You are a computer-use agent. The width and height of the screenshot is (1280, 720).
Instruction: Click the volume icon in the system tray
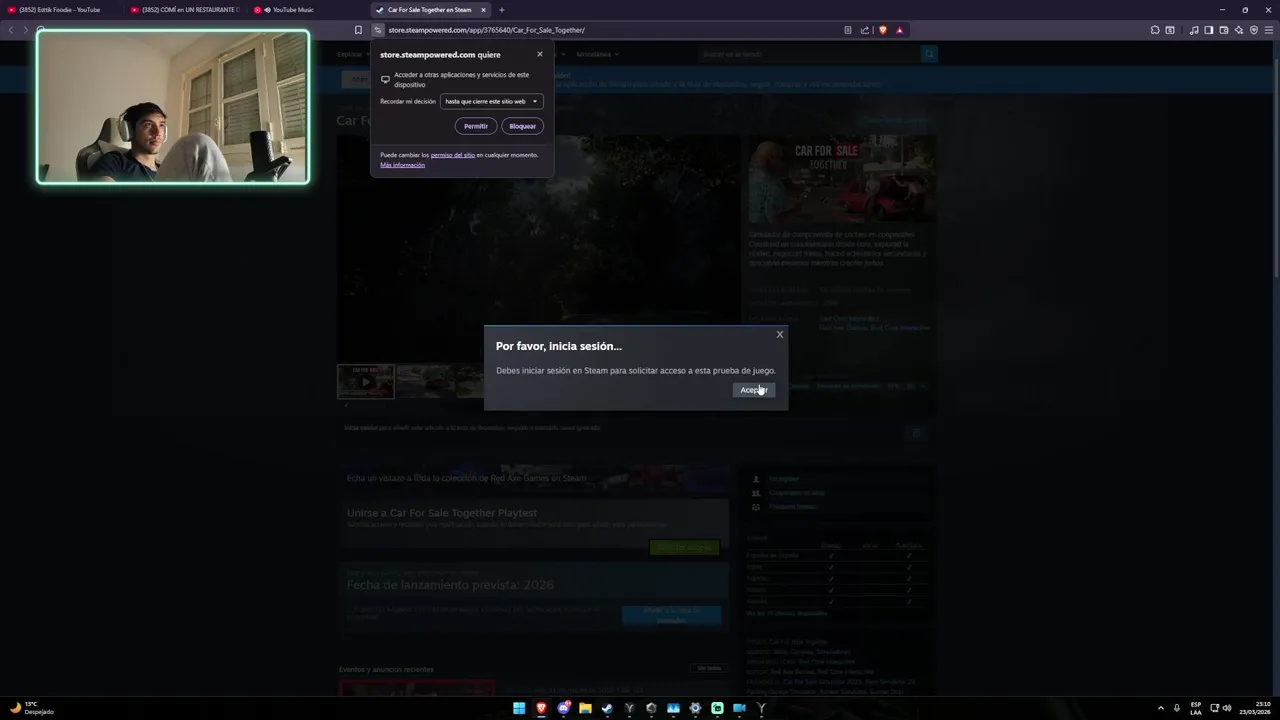[x=1227, y=708]
